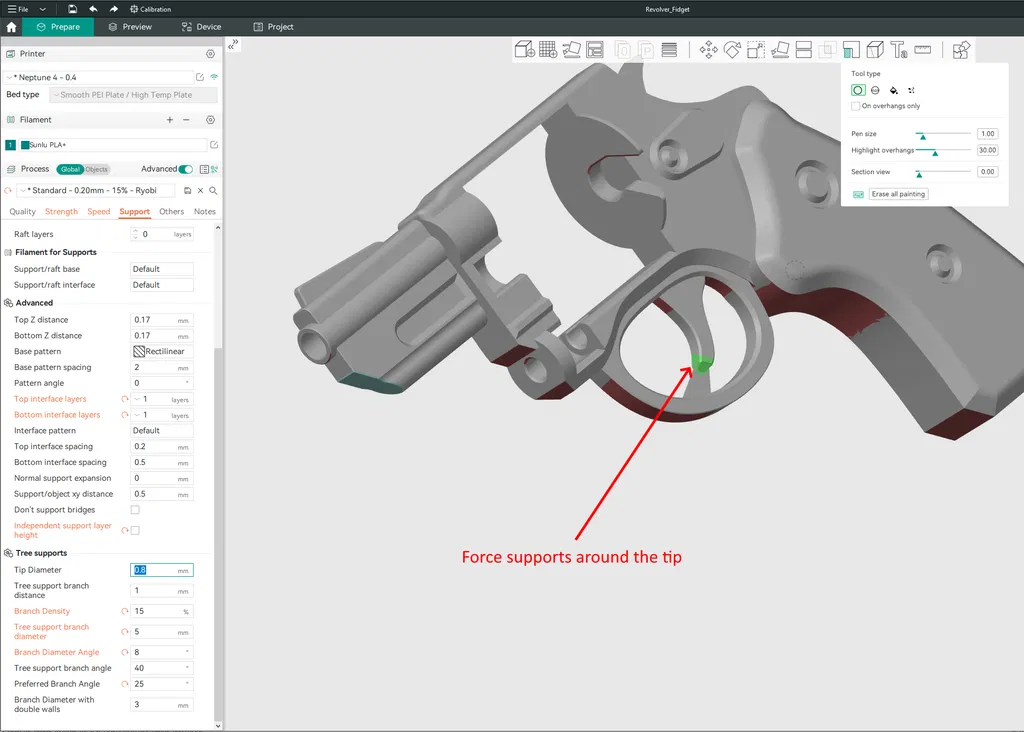The height and width of the screenshot is (732, 1024).
Task: Click the Arrange all objects icon
Action: (x=595, y=50)
